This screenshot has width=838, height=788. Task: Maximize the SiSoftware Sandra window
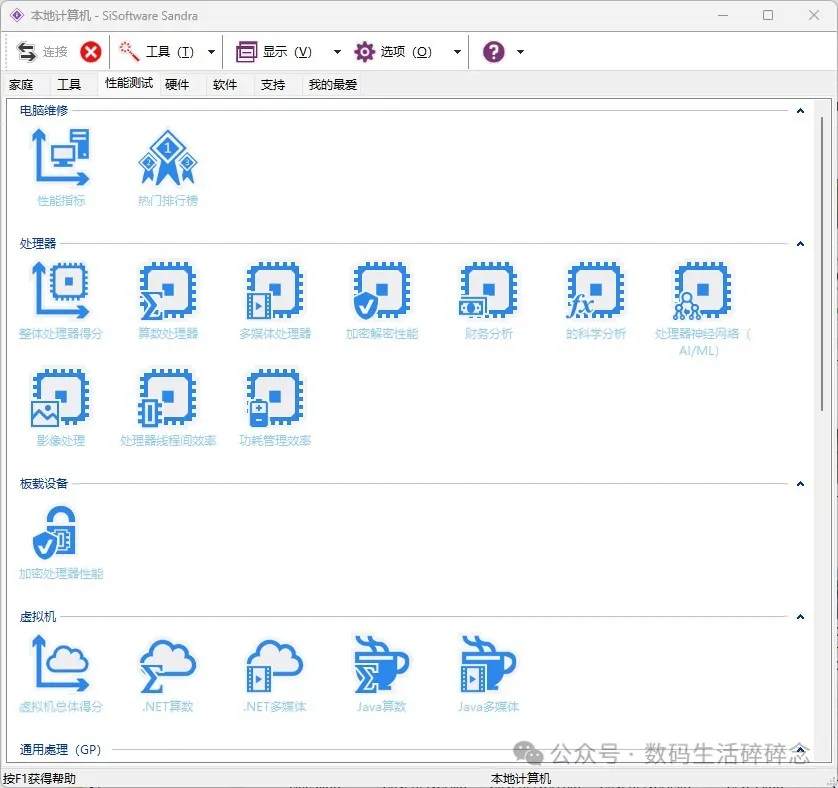768,16
